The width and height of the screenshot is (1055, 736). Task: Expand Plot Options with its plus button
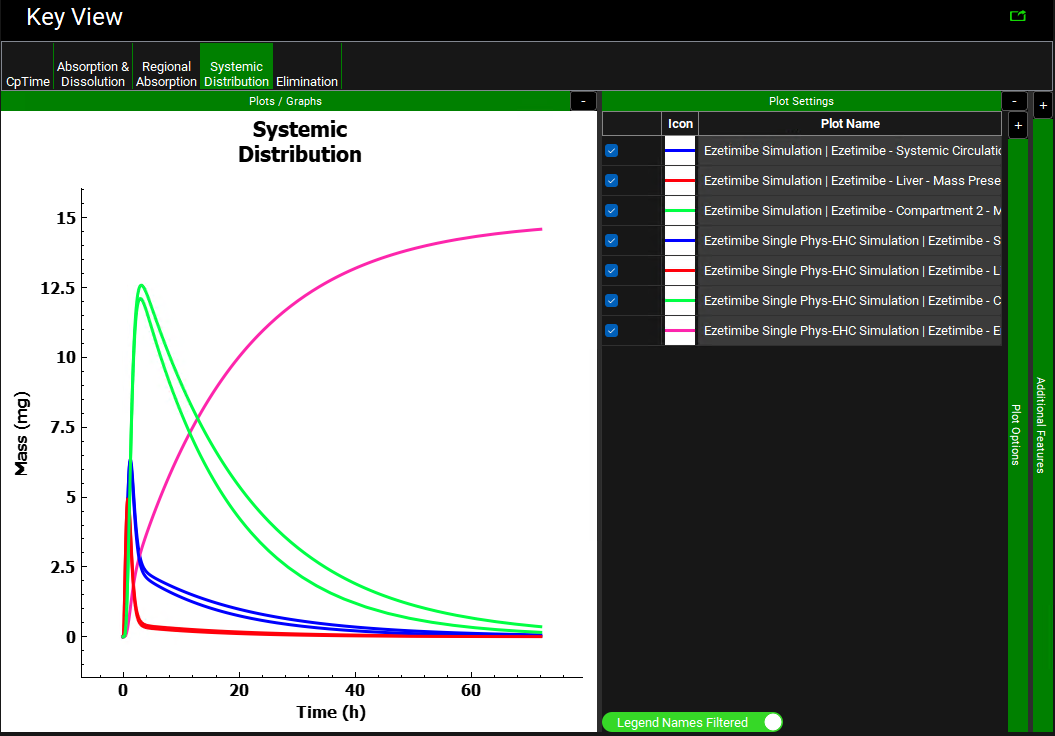1018,126
